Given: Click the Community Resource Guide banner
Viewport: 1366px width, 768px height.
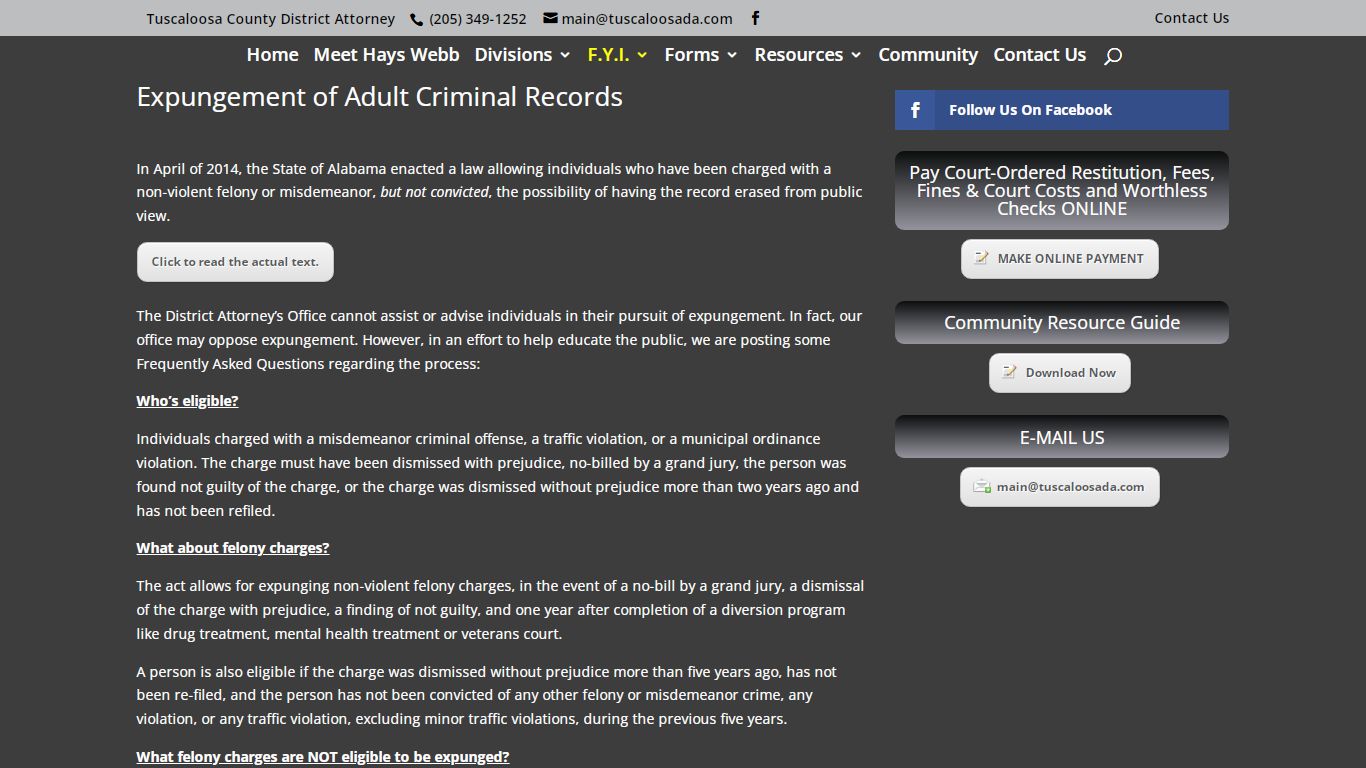Looking at the screenshot, I should 1062,323.
